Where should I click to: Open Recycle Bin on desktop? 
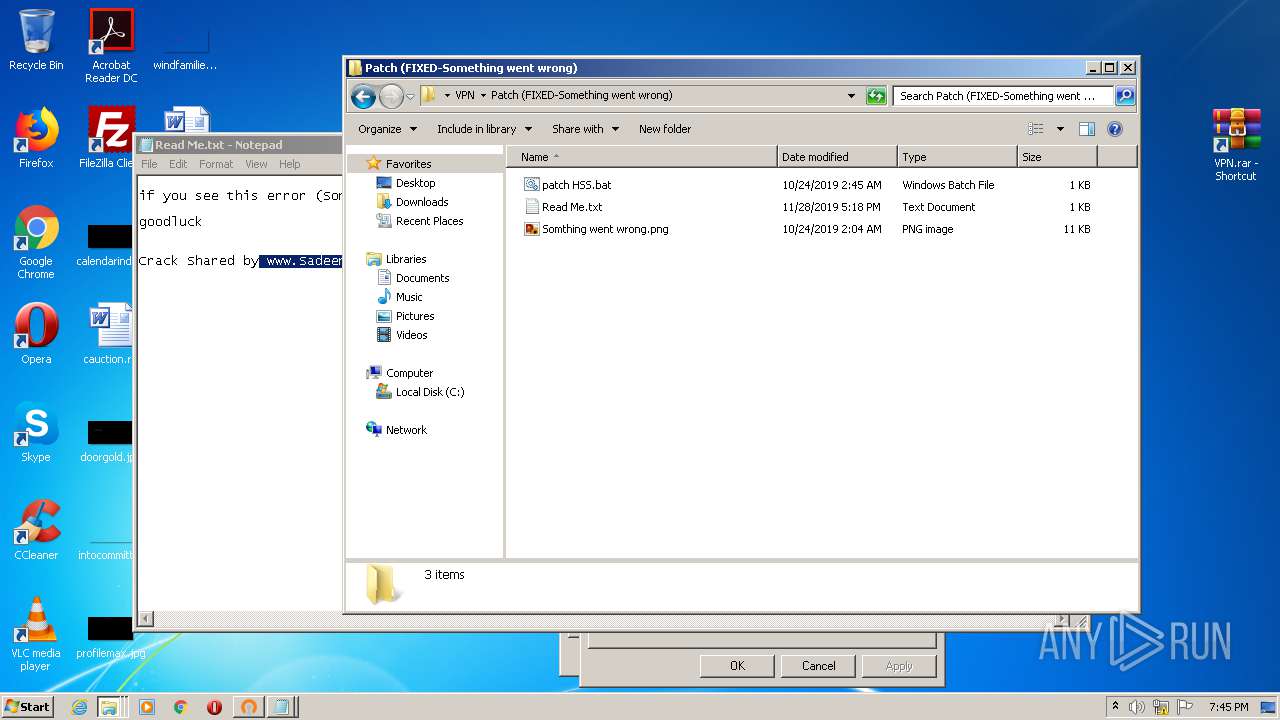pyautogui.click(x=36, y=41)
